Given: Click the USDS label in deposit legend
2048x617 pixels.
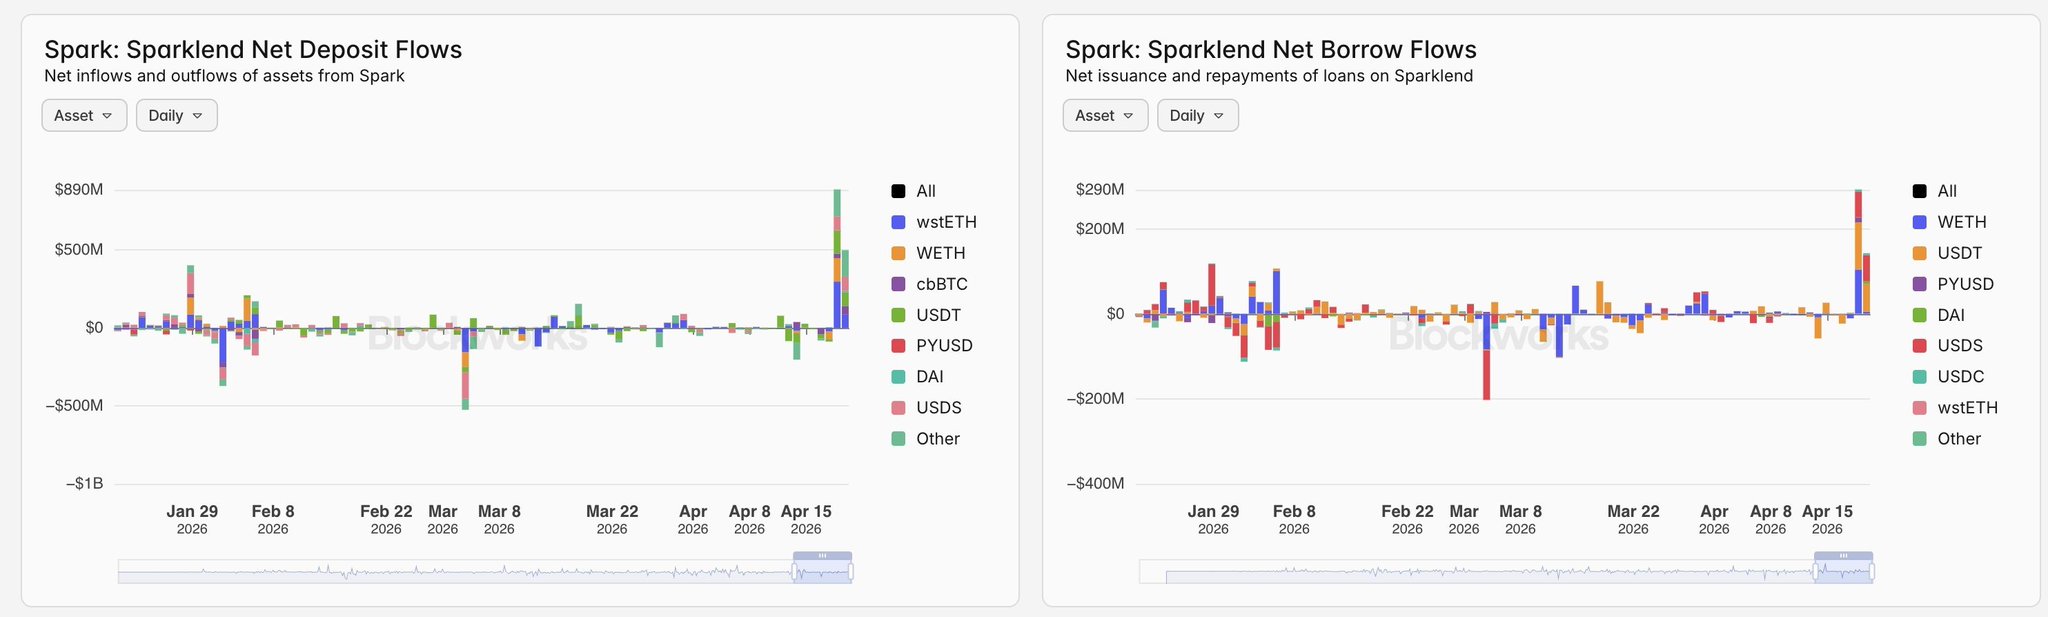Looking at the screenshot, I should (x=938, y=408).
